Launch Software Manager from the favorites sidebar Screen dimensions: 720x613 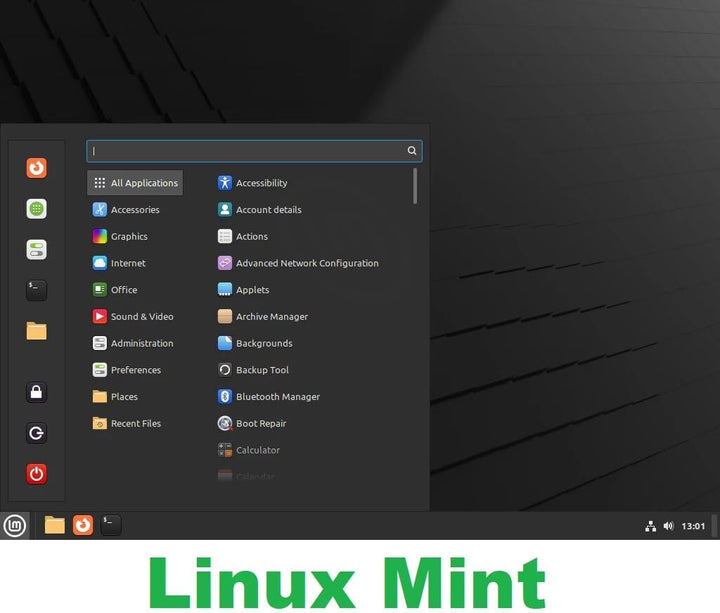[36, 209]
